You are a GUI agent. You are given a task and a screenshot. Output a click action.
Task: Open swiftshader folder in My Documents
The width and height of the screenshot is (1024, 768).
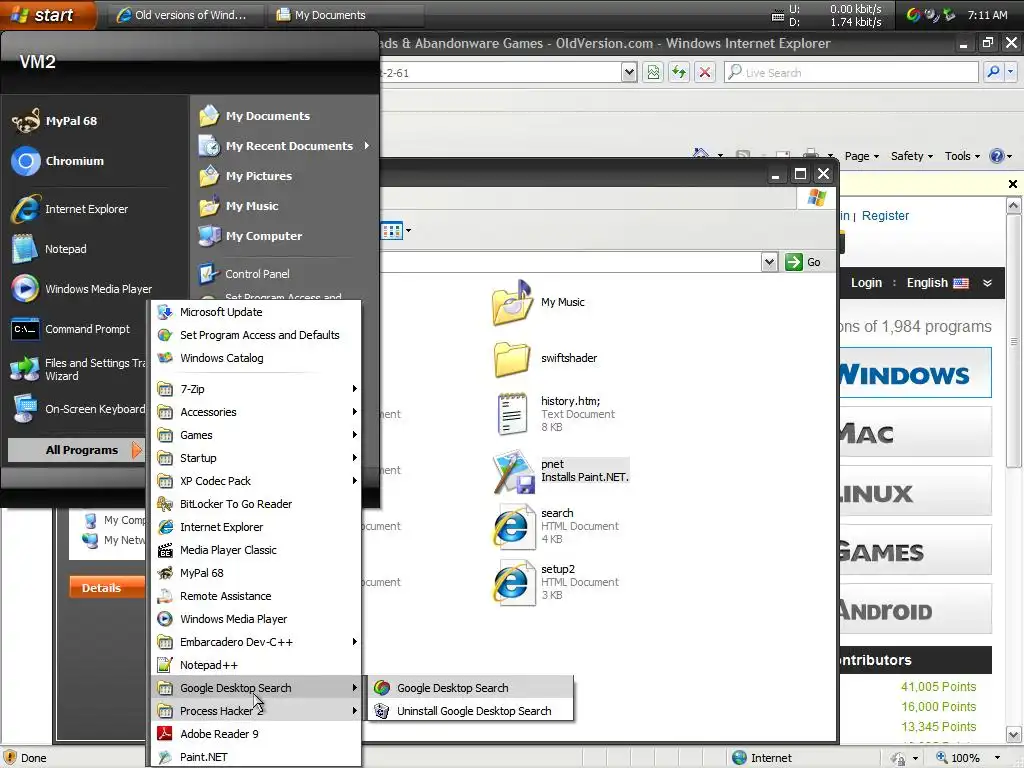tap(545, 359)
